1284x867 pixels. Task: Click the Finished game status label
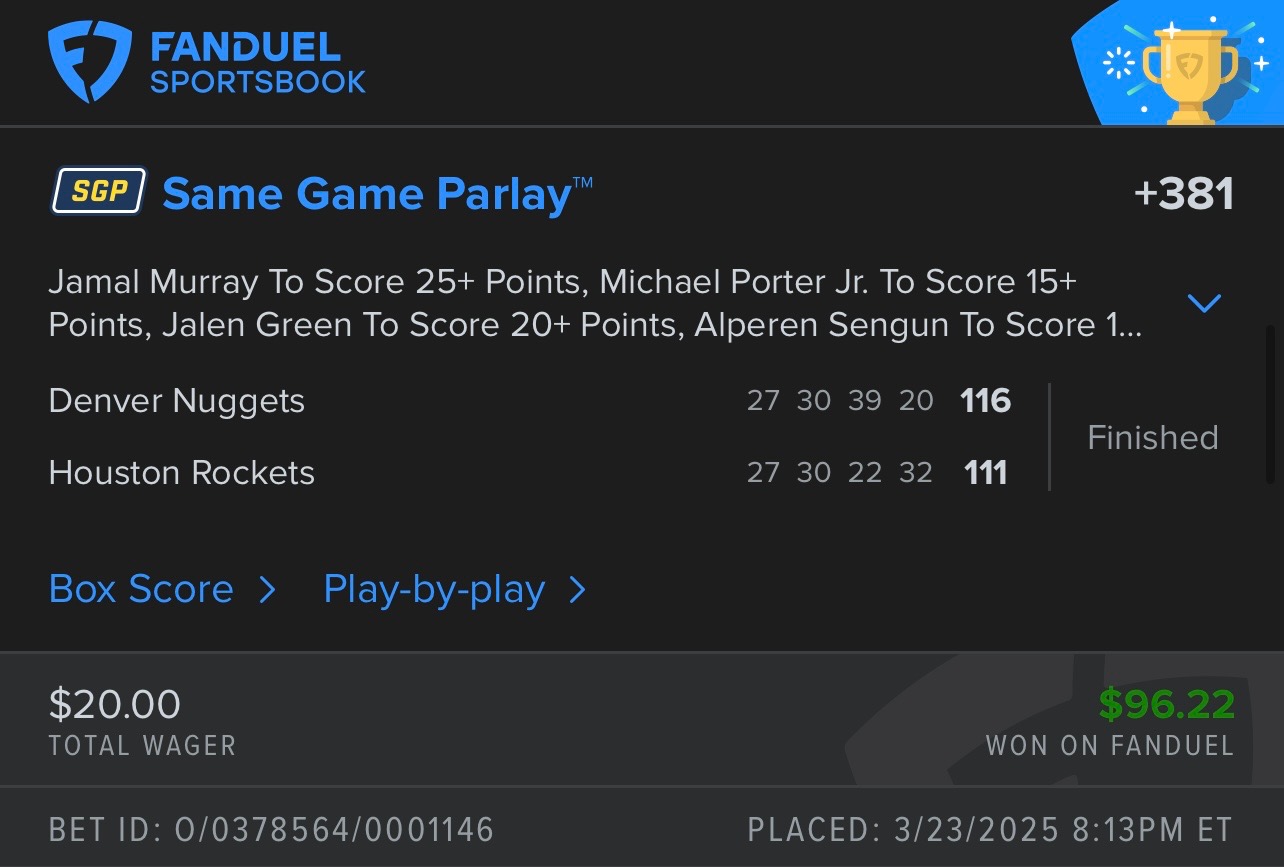(x=1152, y=438)
